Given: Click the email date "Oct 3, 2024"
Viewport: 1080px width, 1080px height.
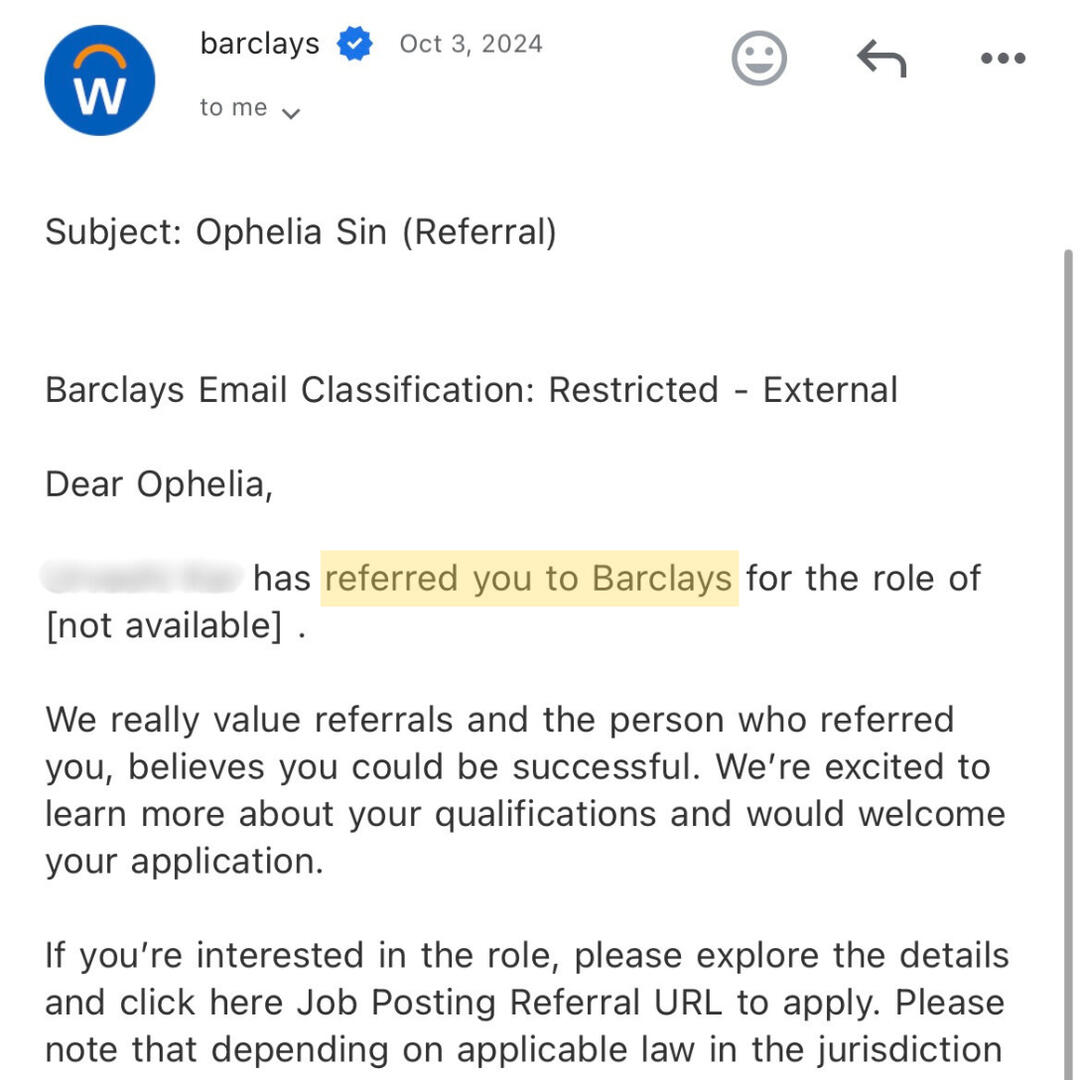Looking at the screenshot, I should coord(471,44).
